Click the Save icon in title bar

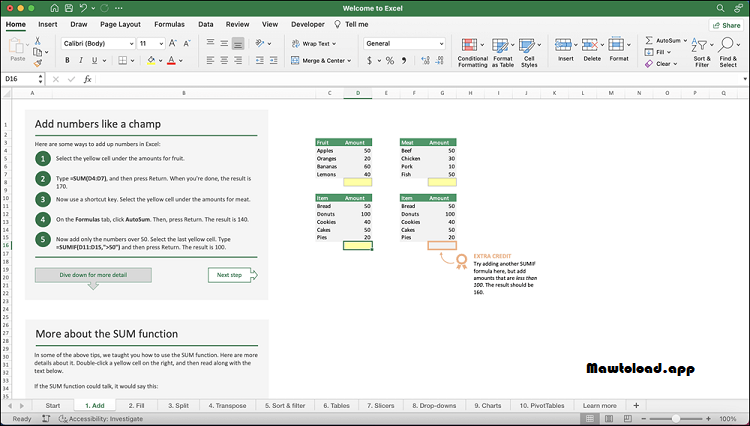69,8
